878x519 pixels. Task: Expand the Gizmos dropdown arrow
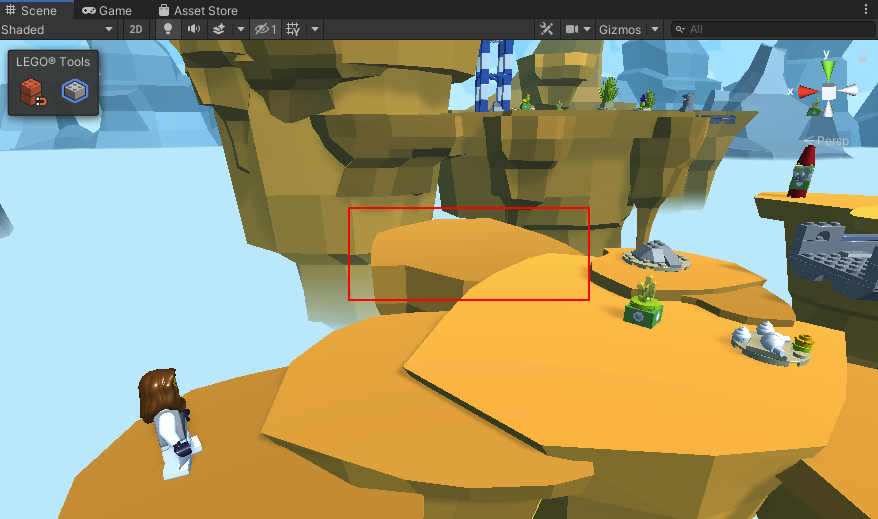pos(655,29)
